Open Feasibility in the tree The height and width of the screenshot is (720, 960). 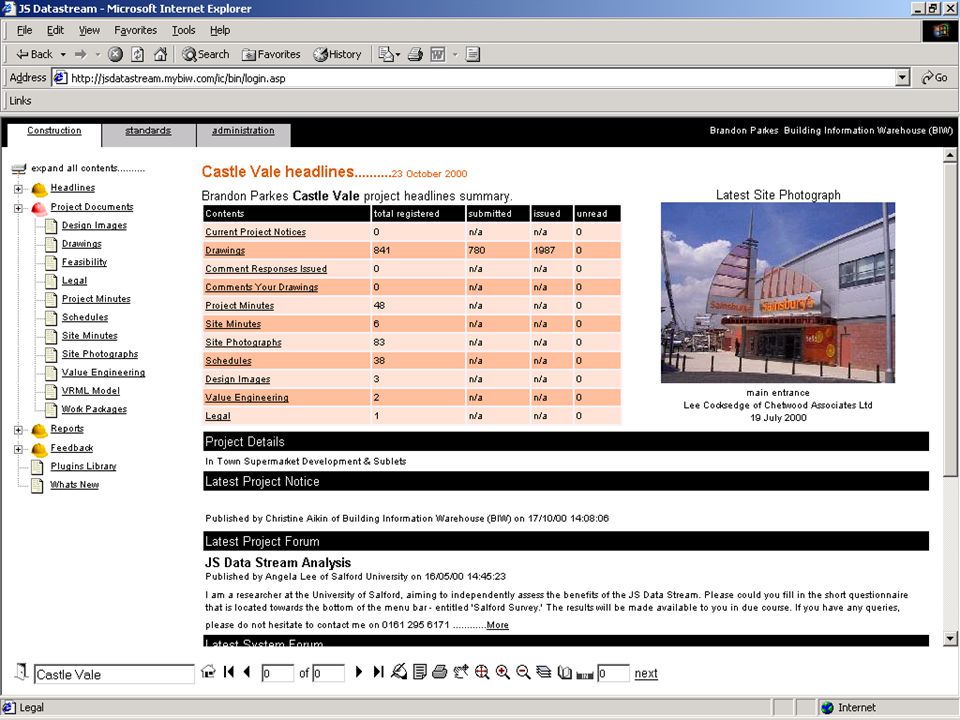coord(84,262)
